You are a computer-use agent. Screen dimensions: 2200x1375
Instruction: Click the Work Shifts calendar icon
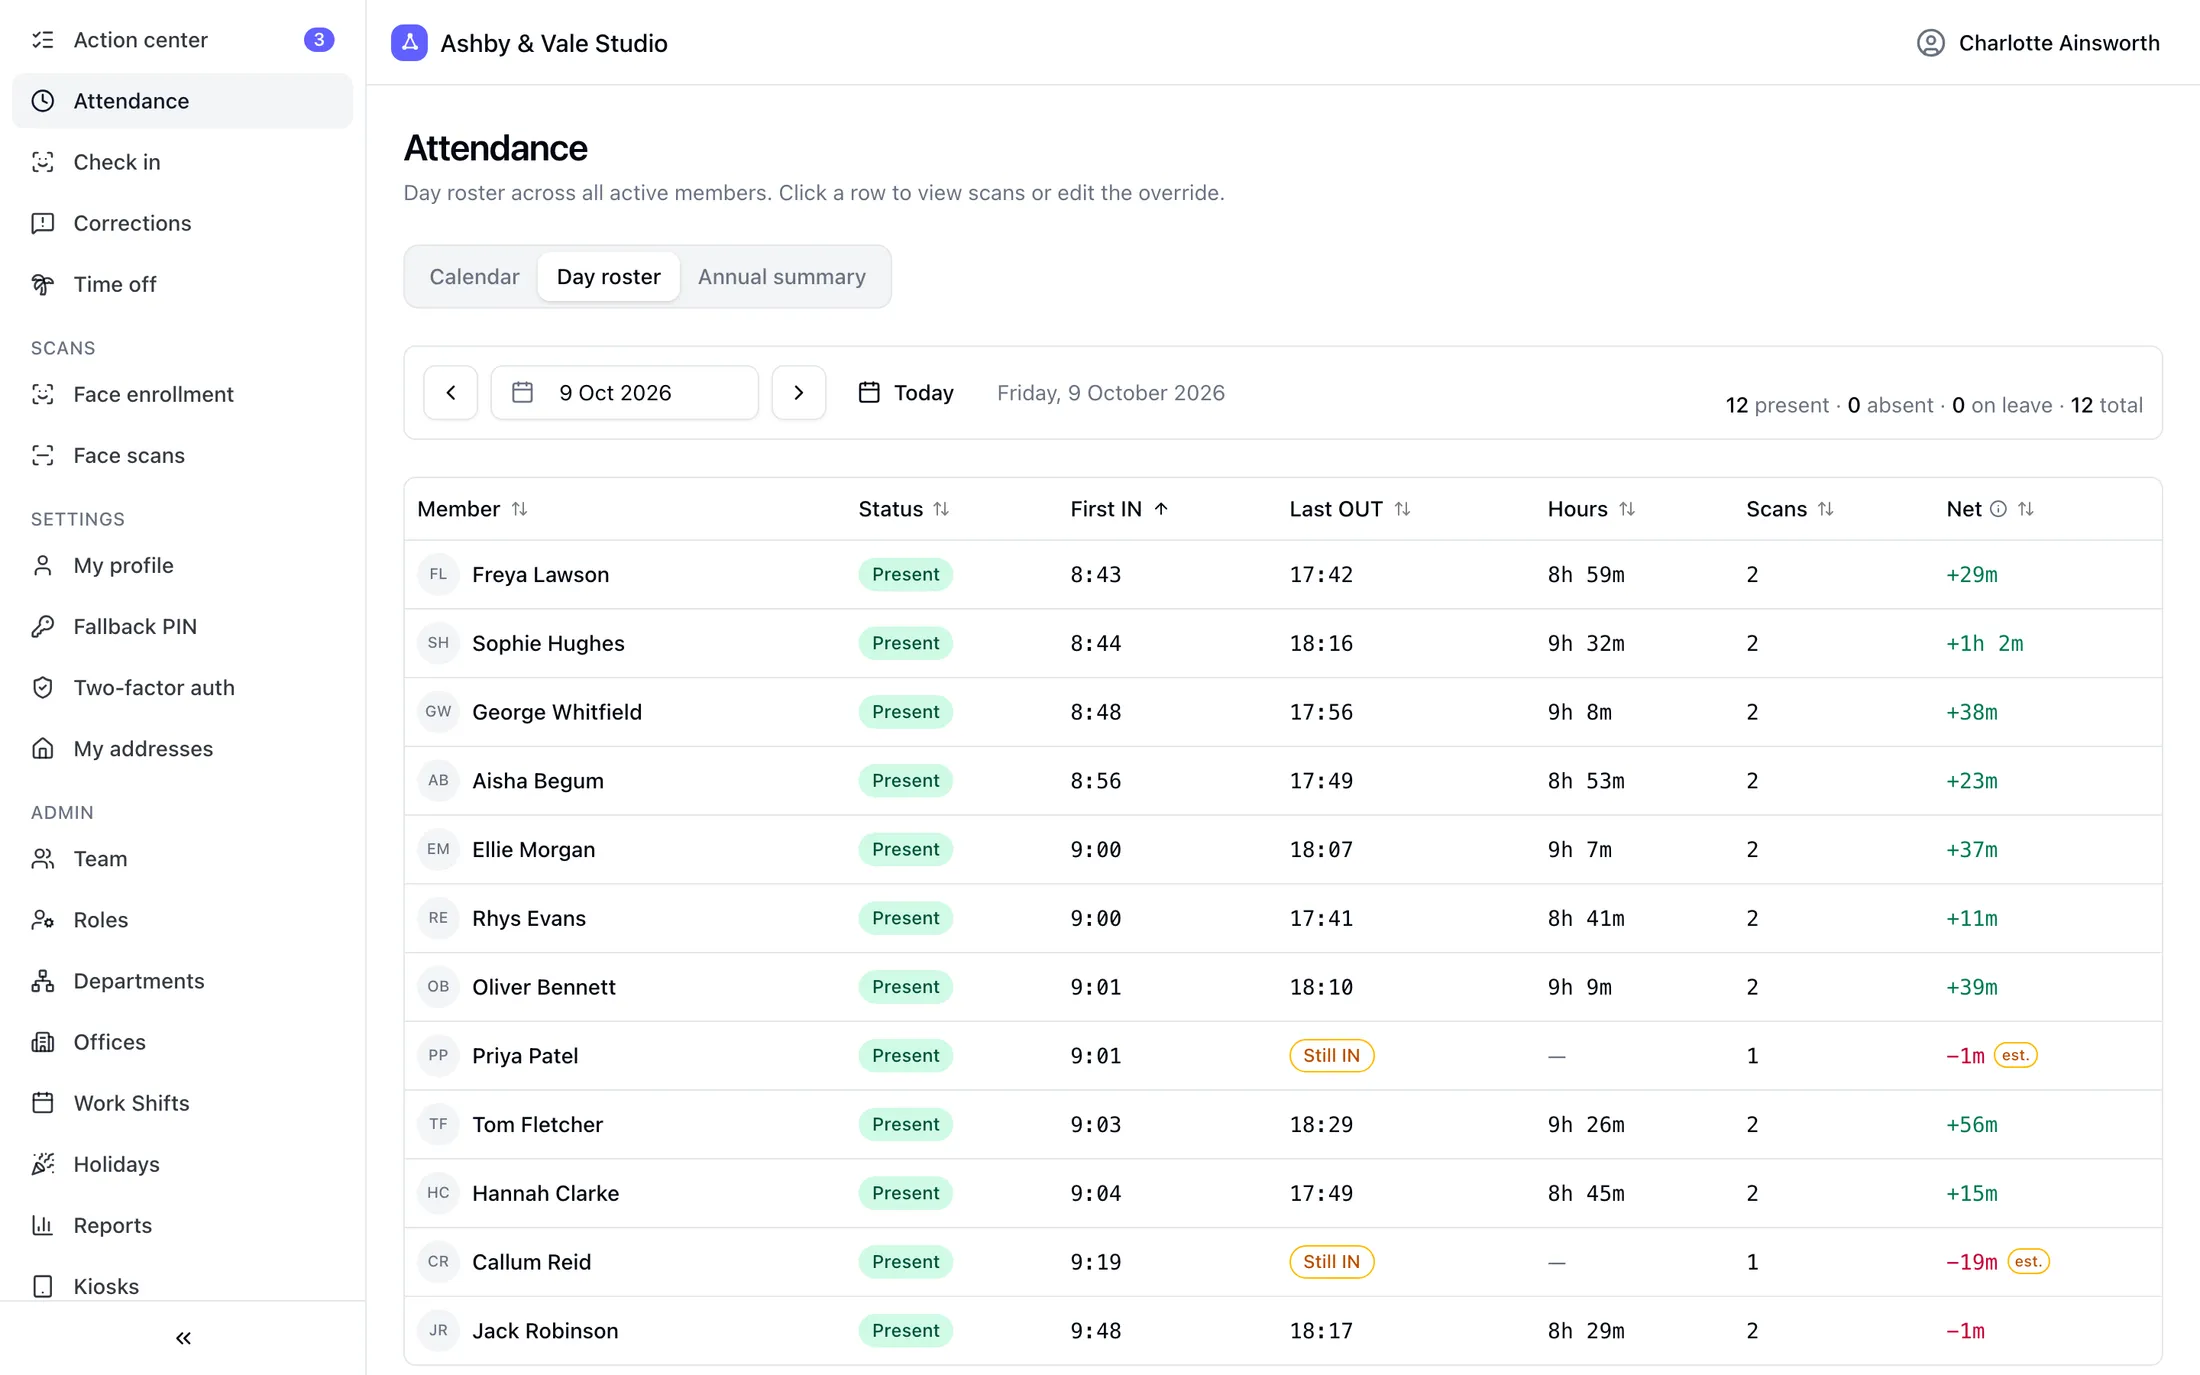43,1102
